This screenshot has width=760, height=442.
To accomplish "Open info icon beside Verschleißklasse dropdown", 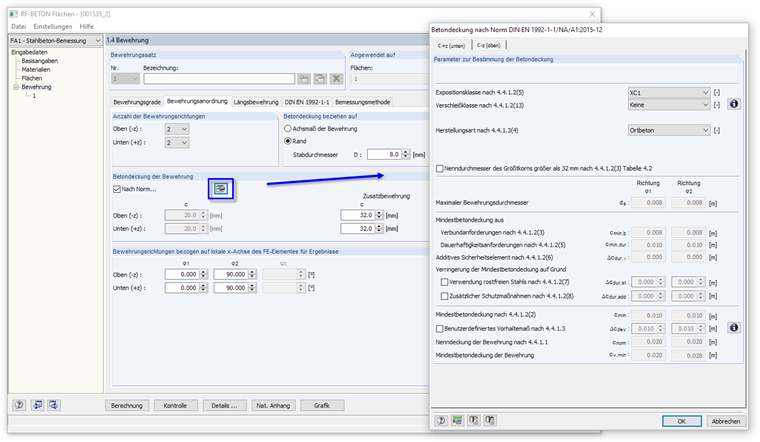I will (734, 104).
